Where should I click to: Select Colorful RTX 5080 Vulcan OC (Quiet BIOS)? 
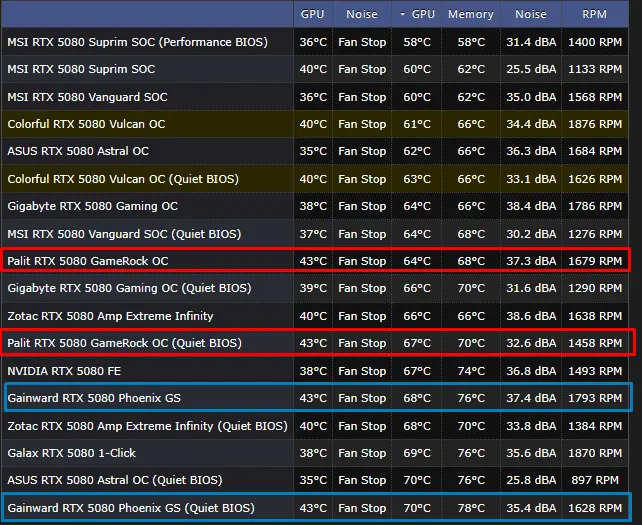tap(123, 179)
